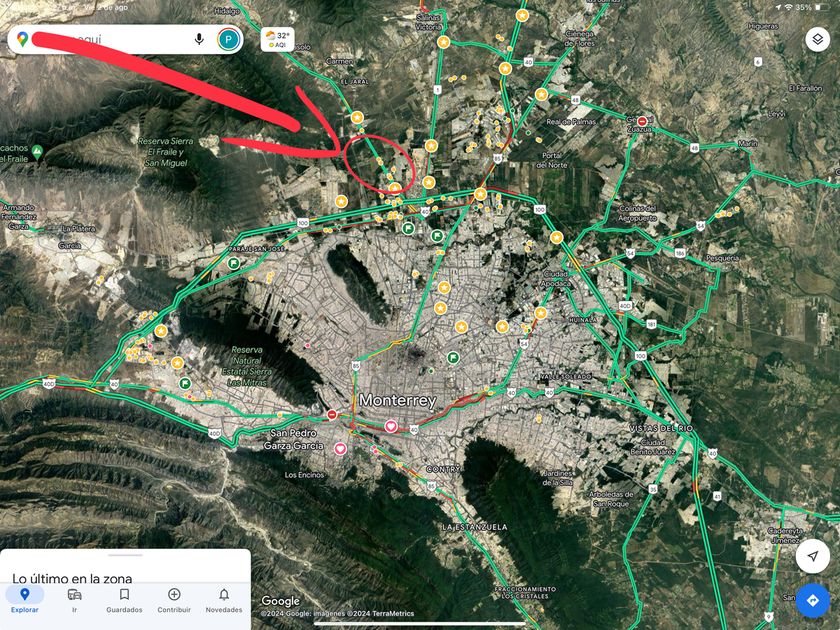The image size is (840, 630).
Task: Switch to the Ir tab
Action: (74, 600)
